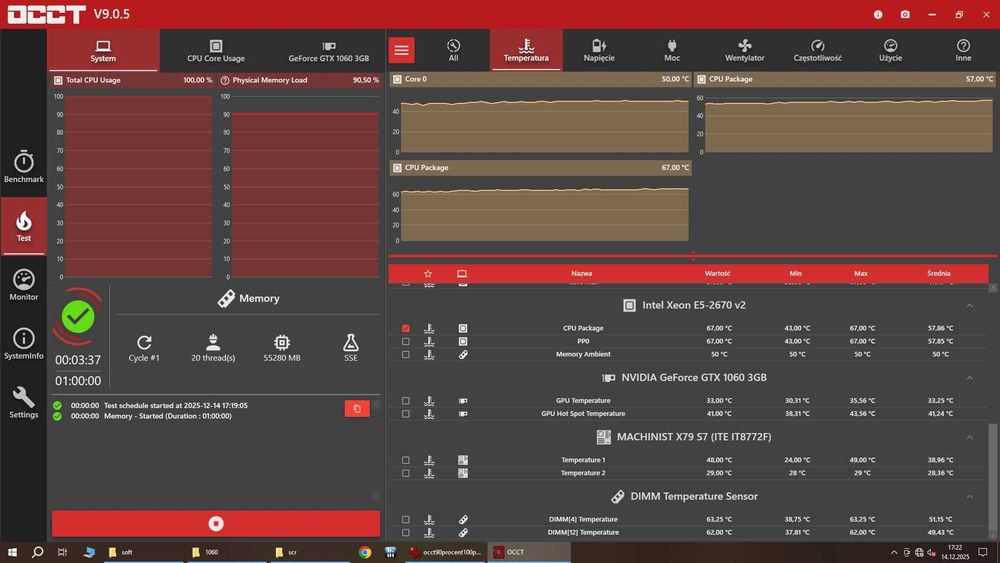Check the DIMM[12] Temperature checkbox
This screenshot has width=1000, height=563.
[406, 532]
